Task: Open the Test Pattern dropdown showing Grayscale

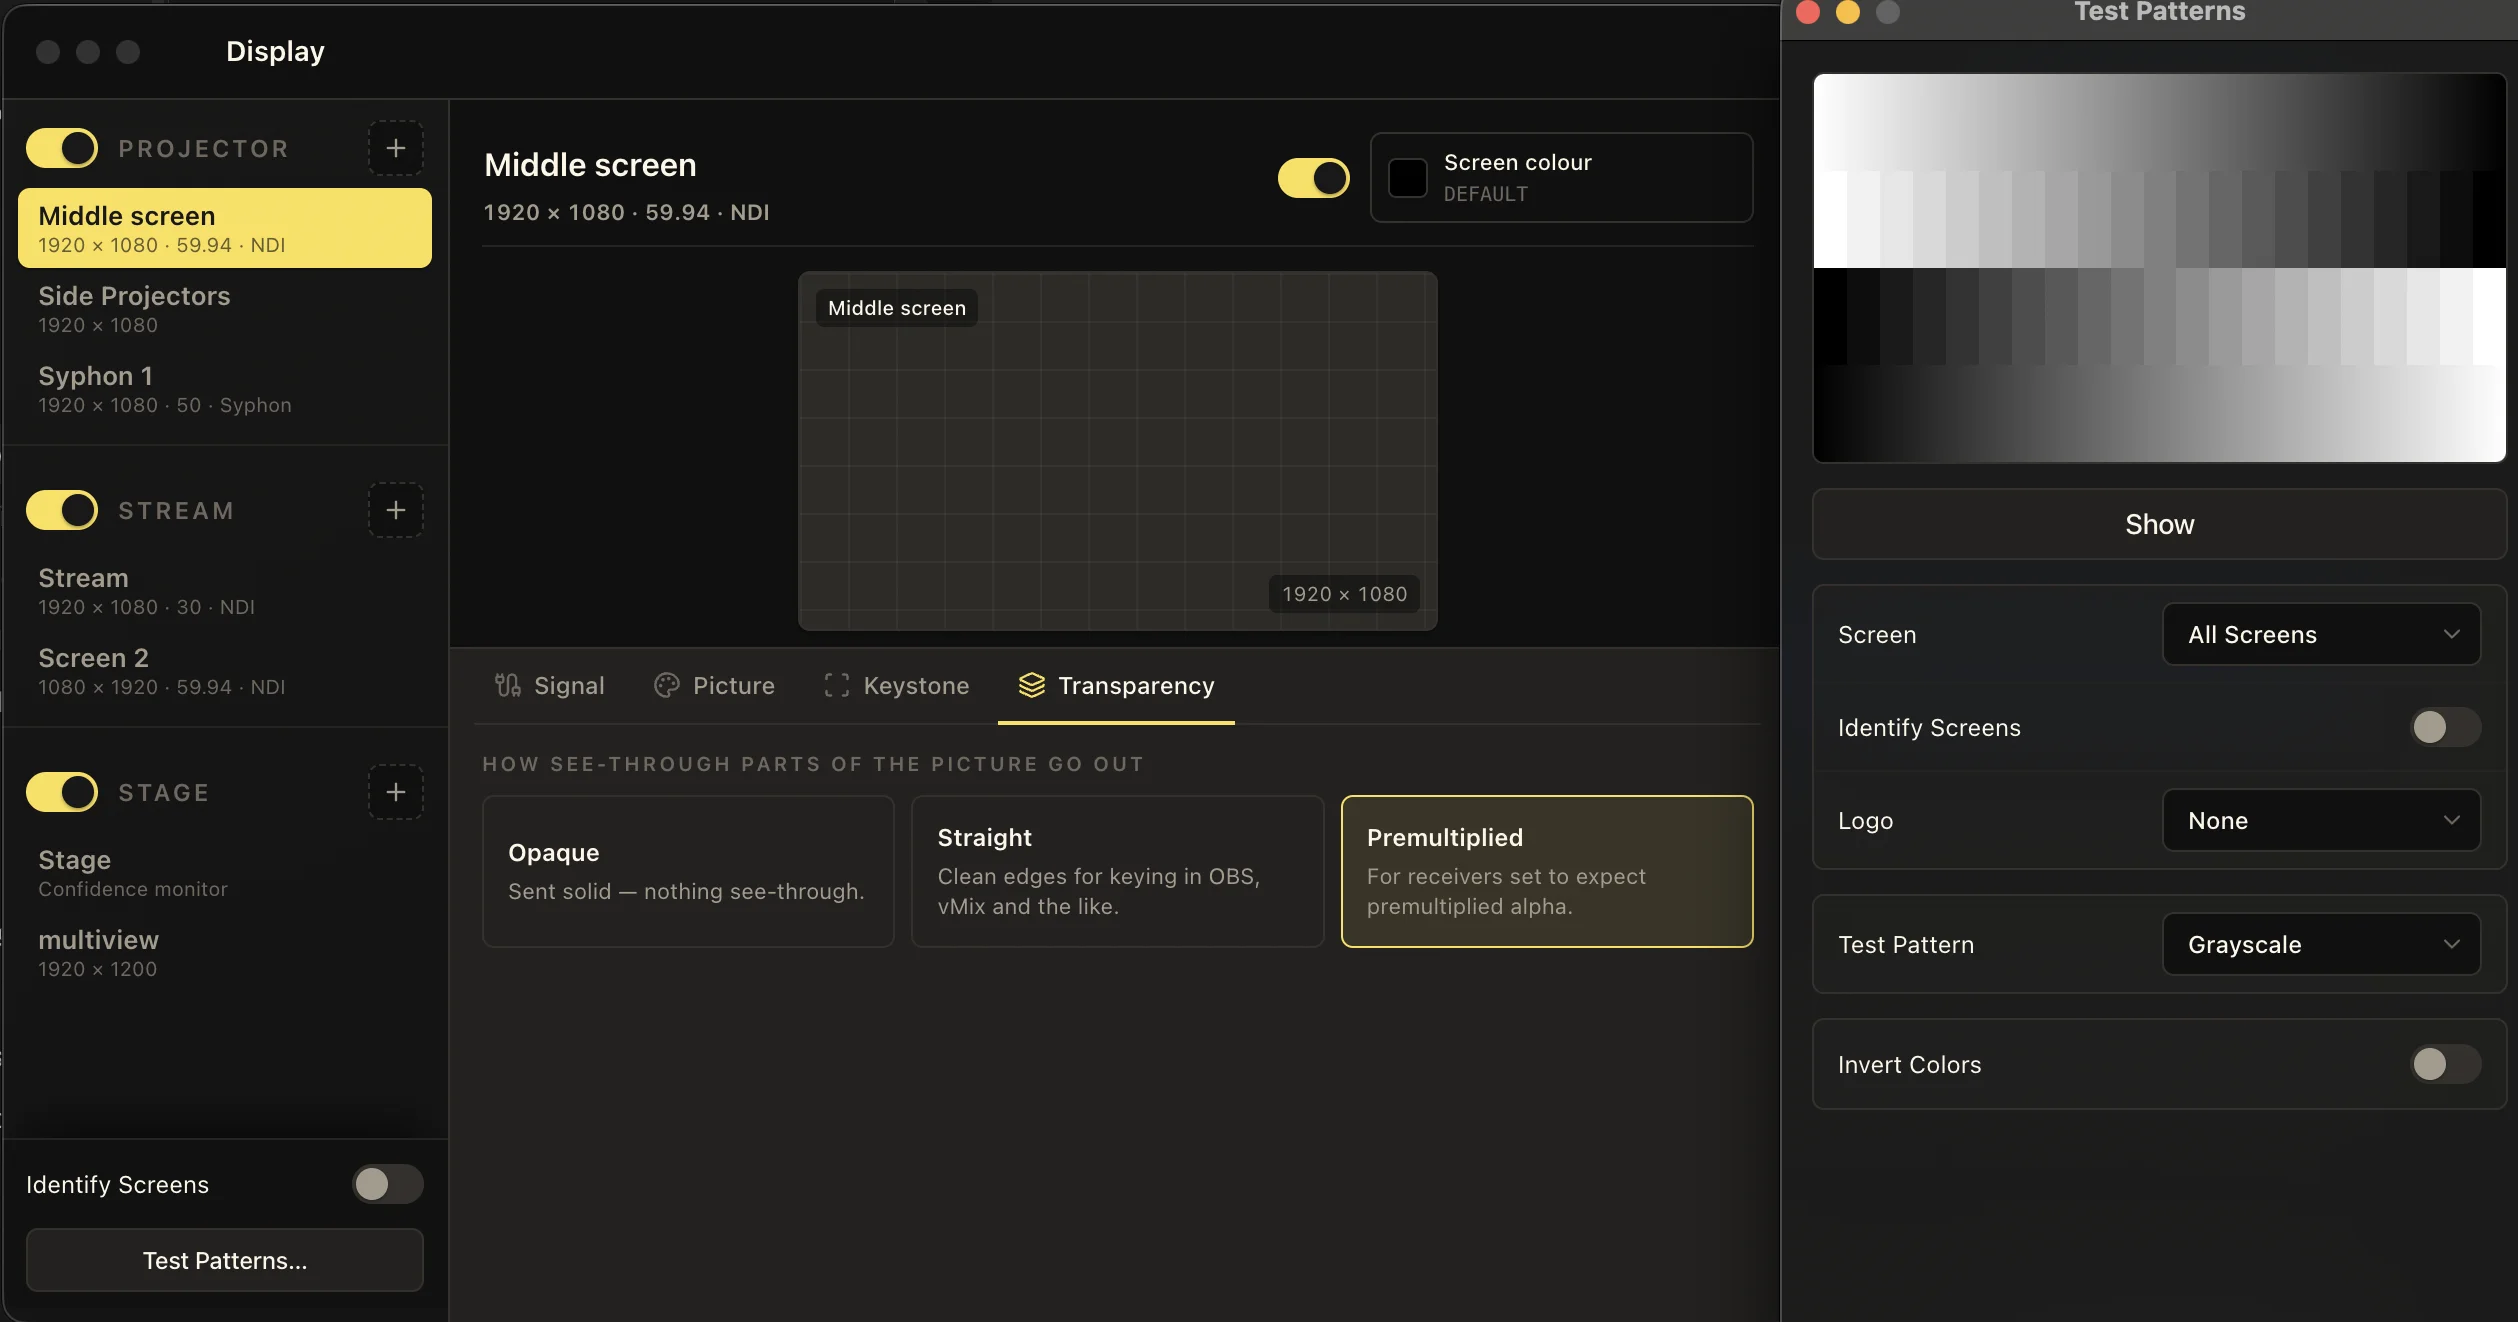Action: pos(2322,944)
